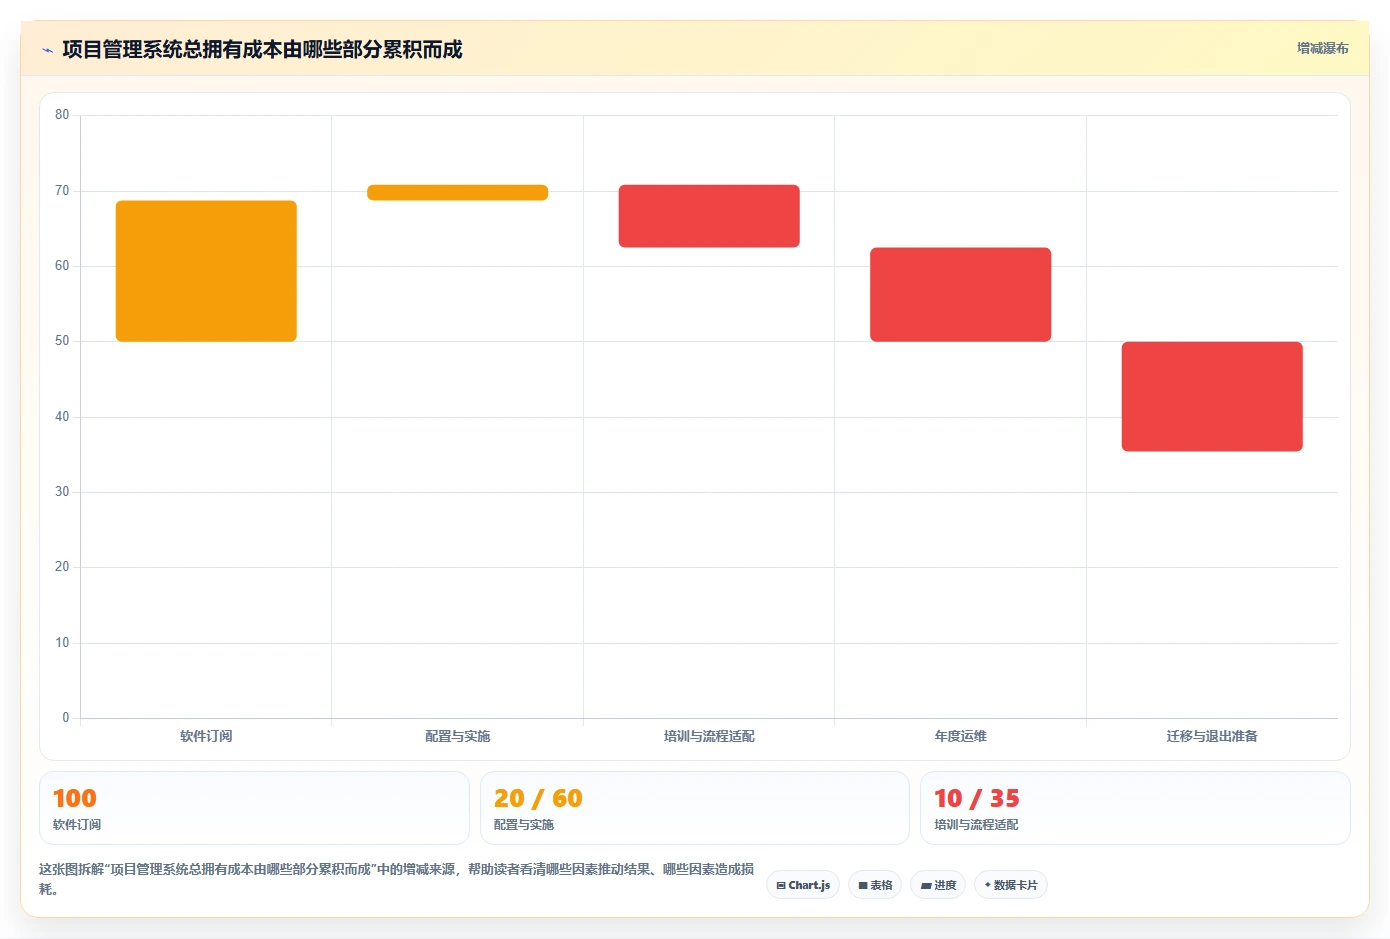Click the 配置与实施 x-axis label
The image size is (1390, 939).
[457, 736]
